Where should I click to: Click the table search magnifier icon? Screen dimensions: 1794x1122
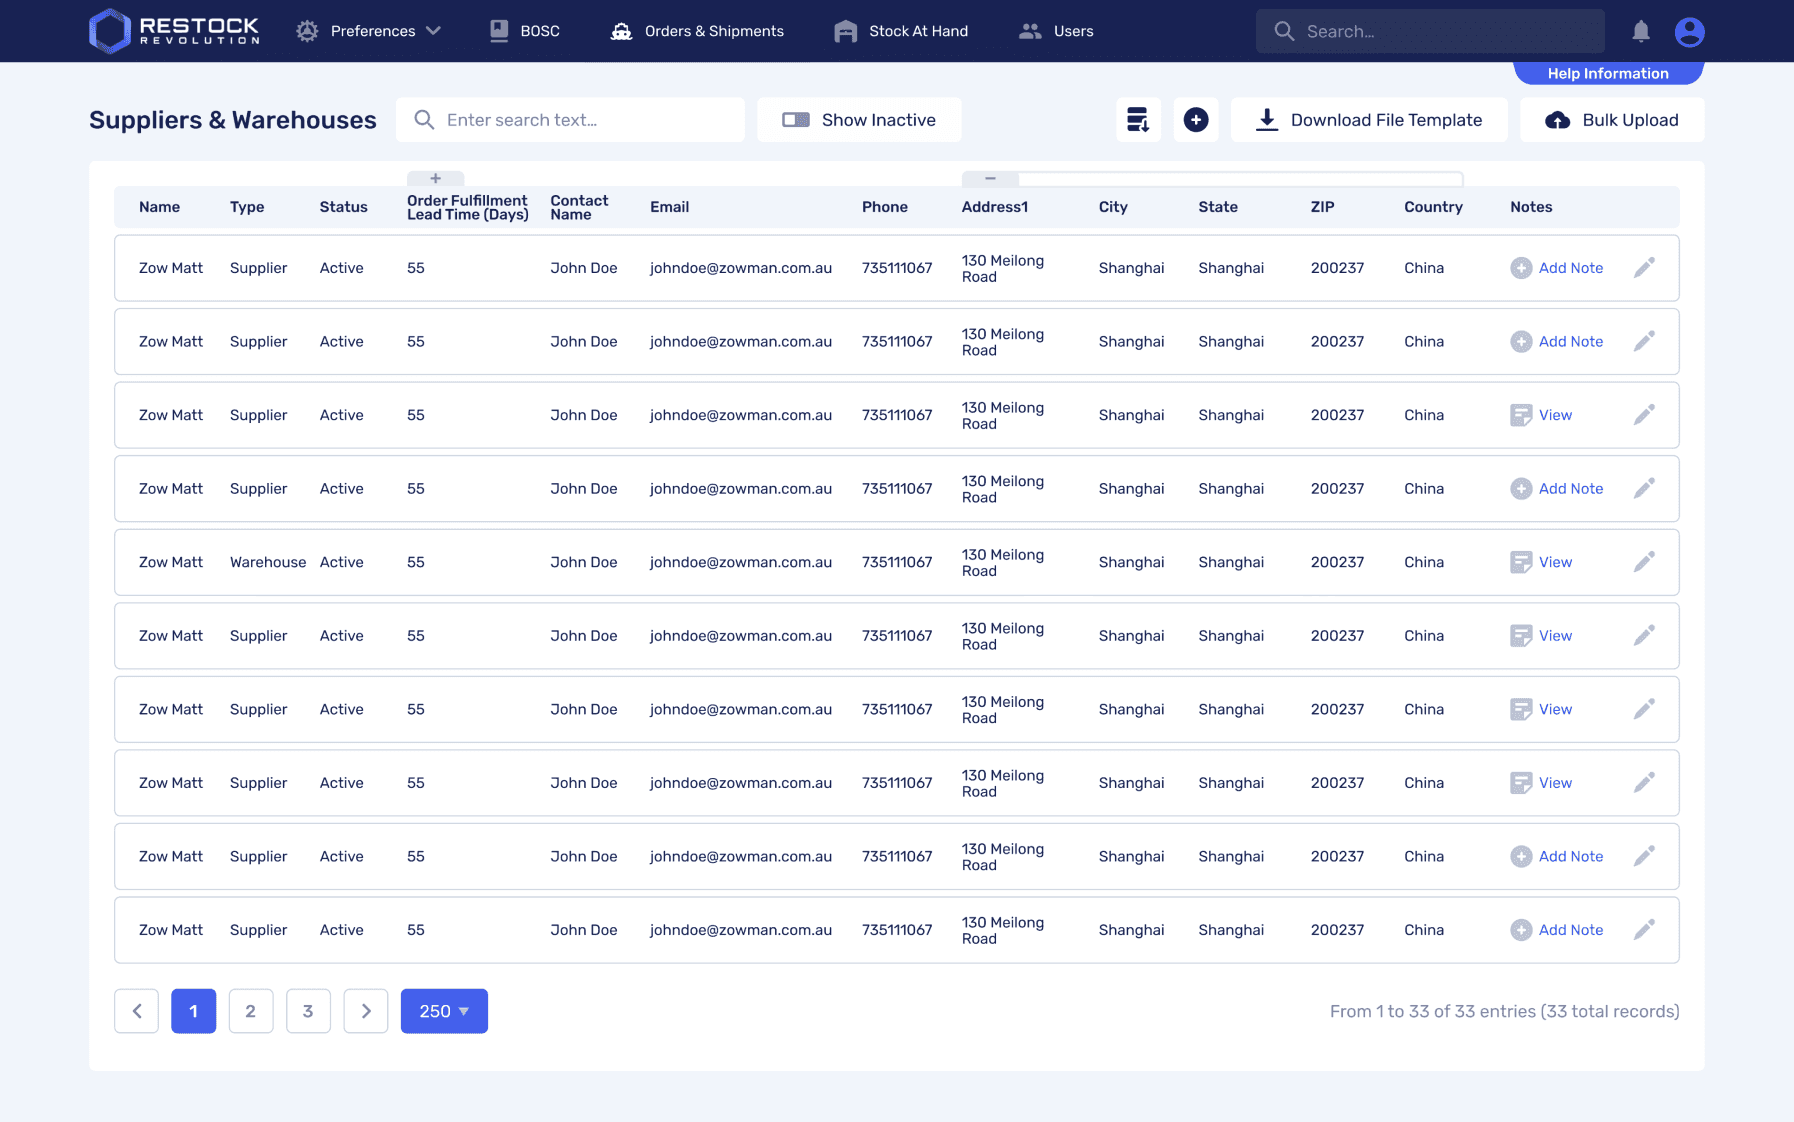(x=424, y=120)
